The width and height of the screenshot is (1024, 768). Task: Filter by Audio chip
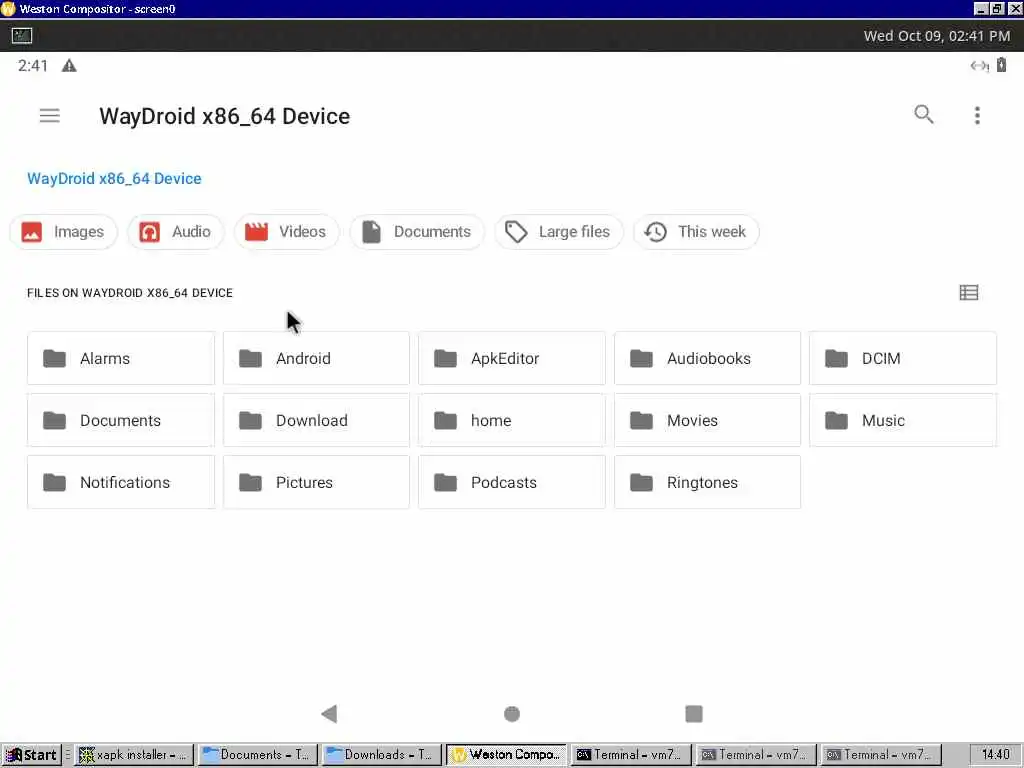click(x=176, y=232)
